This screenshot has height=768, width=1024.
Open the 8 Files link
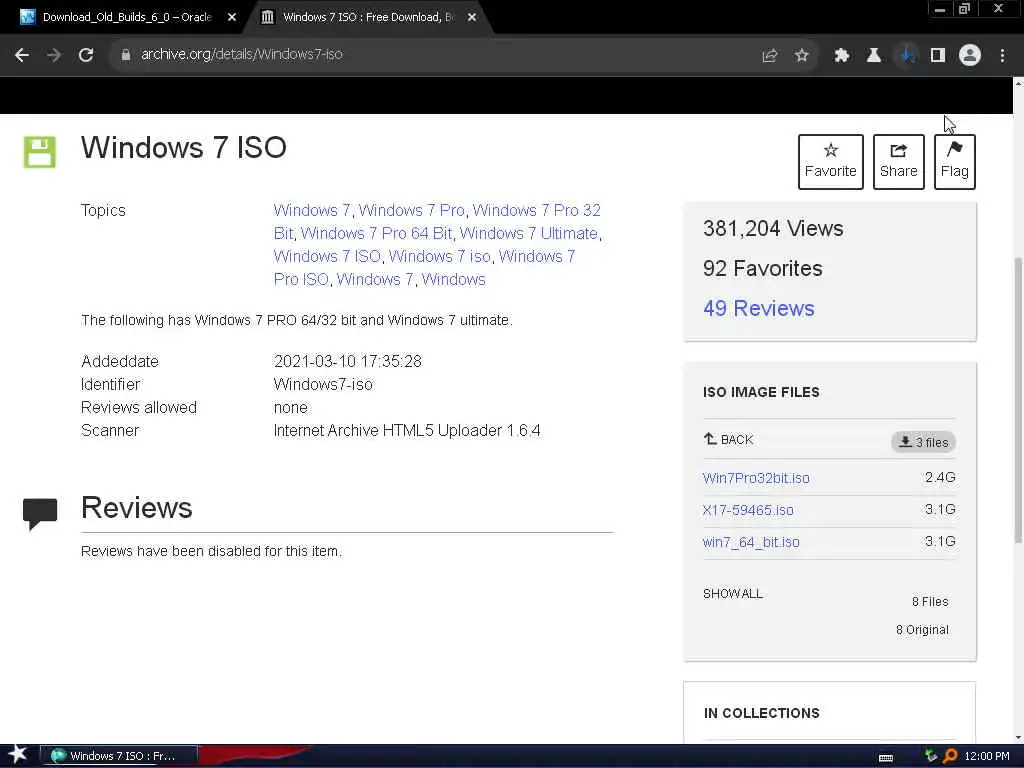click(930, 601)
